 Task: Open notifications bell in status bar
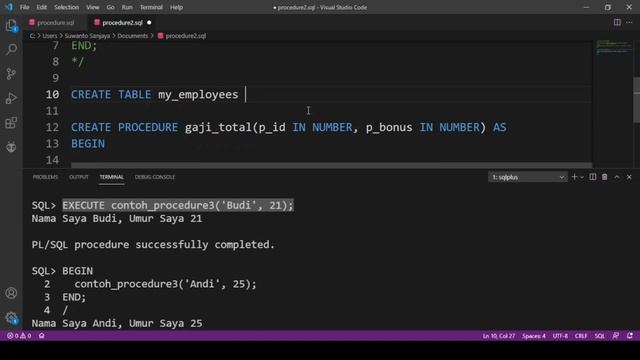coord(630,336)
